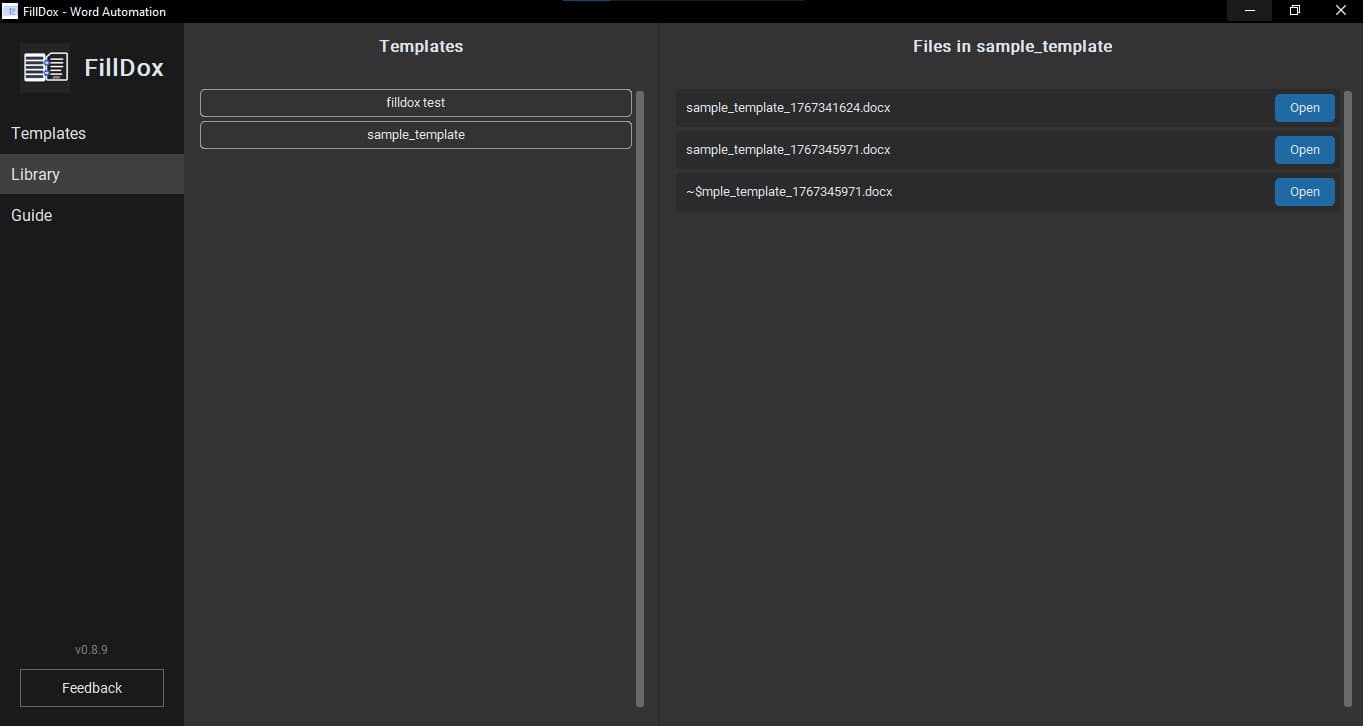This screenshot has width=1363, height=726.
Task: Select the Library section in sidebar
Action: click(x=35, y=174)
